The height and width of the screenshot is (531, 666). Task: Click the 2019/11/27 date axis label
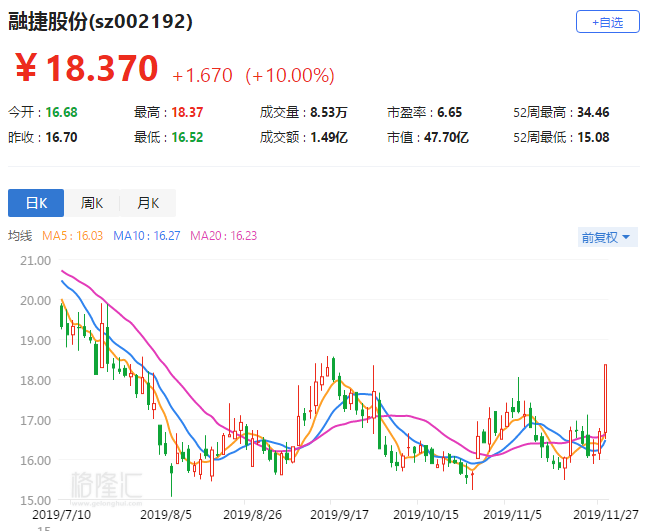[606, 514]
